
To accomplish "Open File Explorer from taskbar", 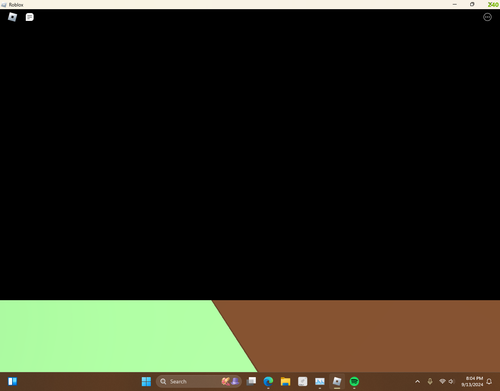I will click(285, 381).
